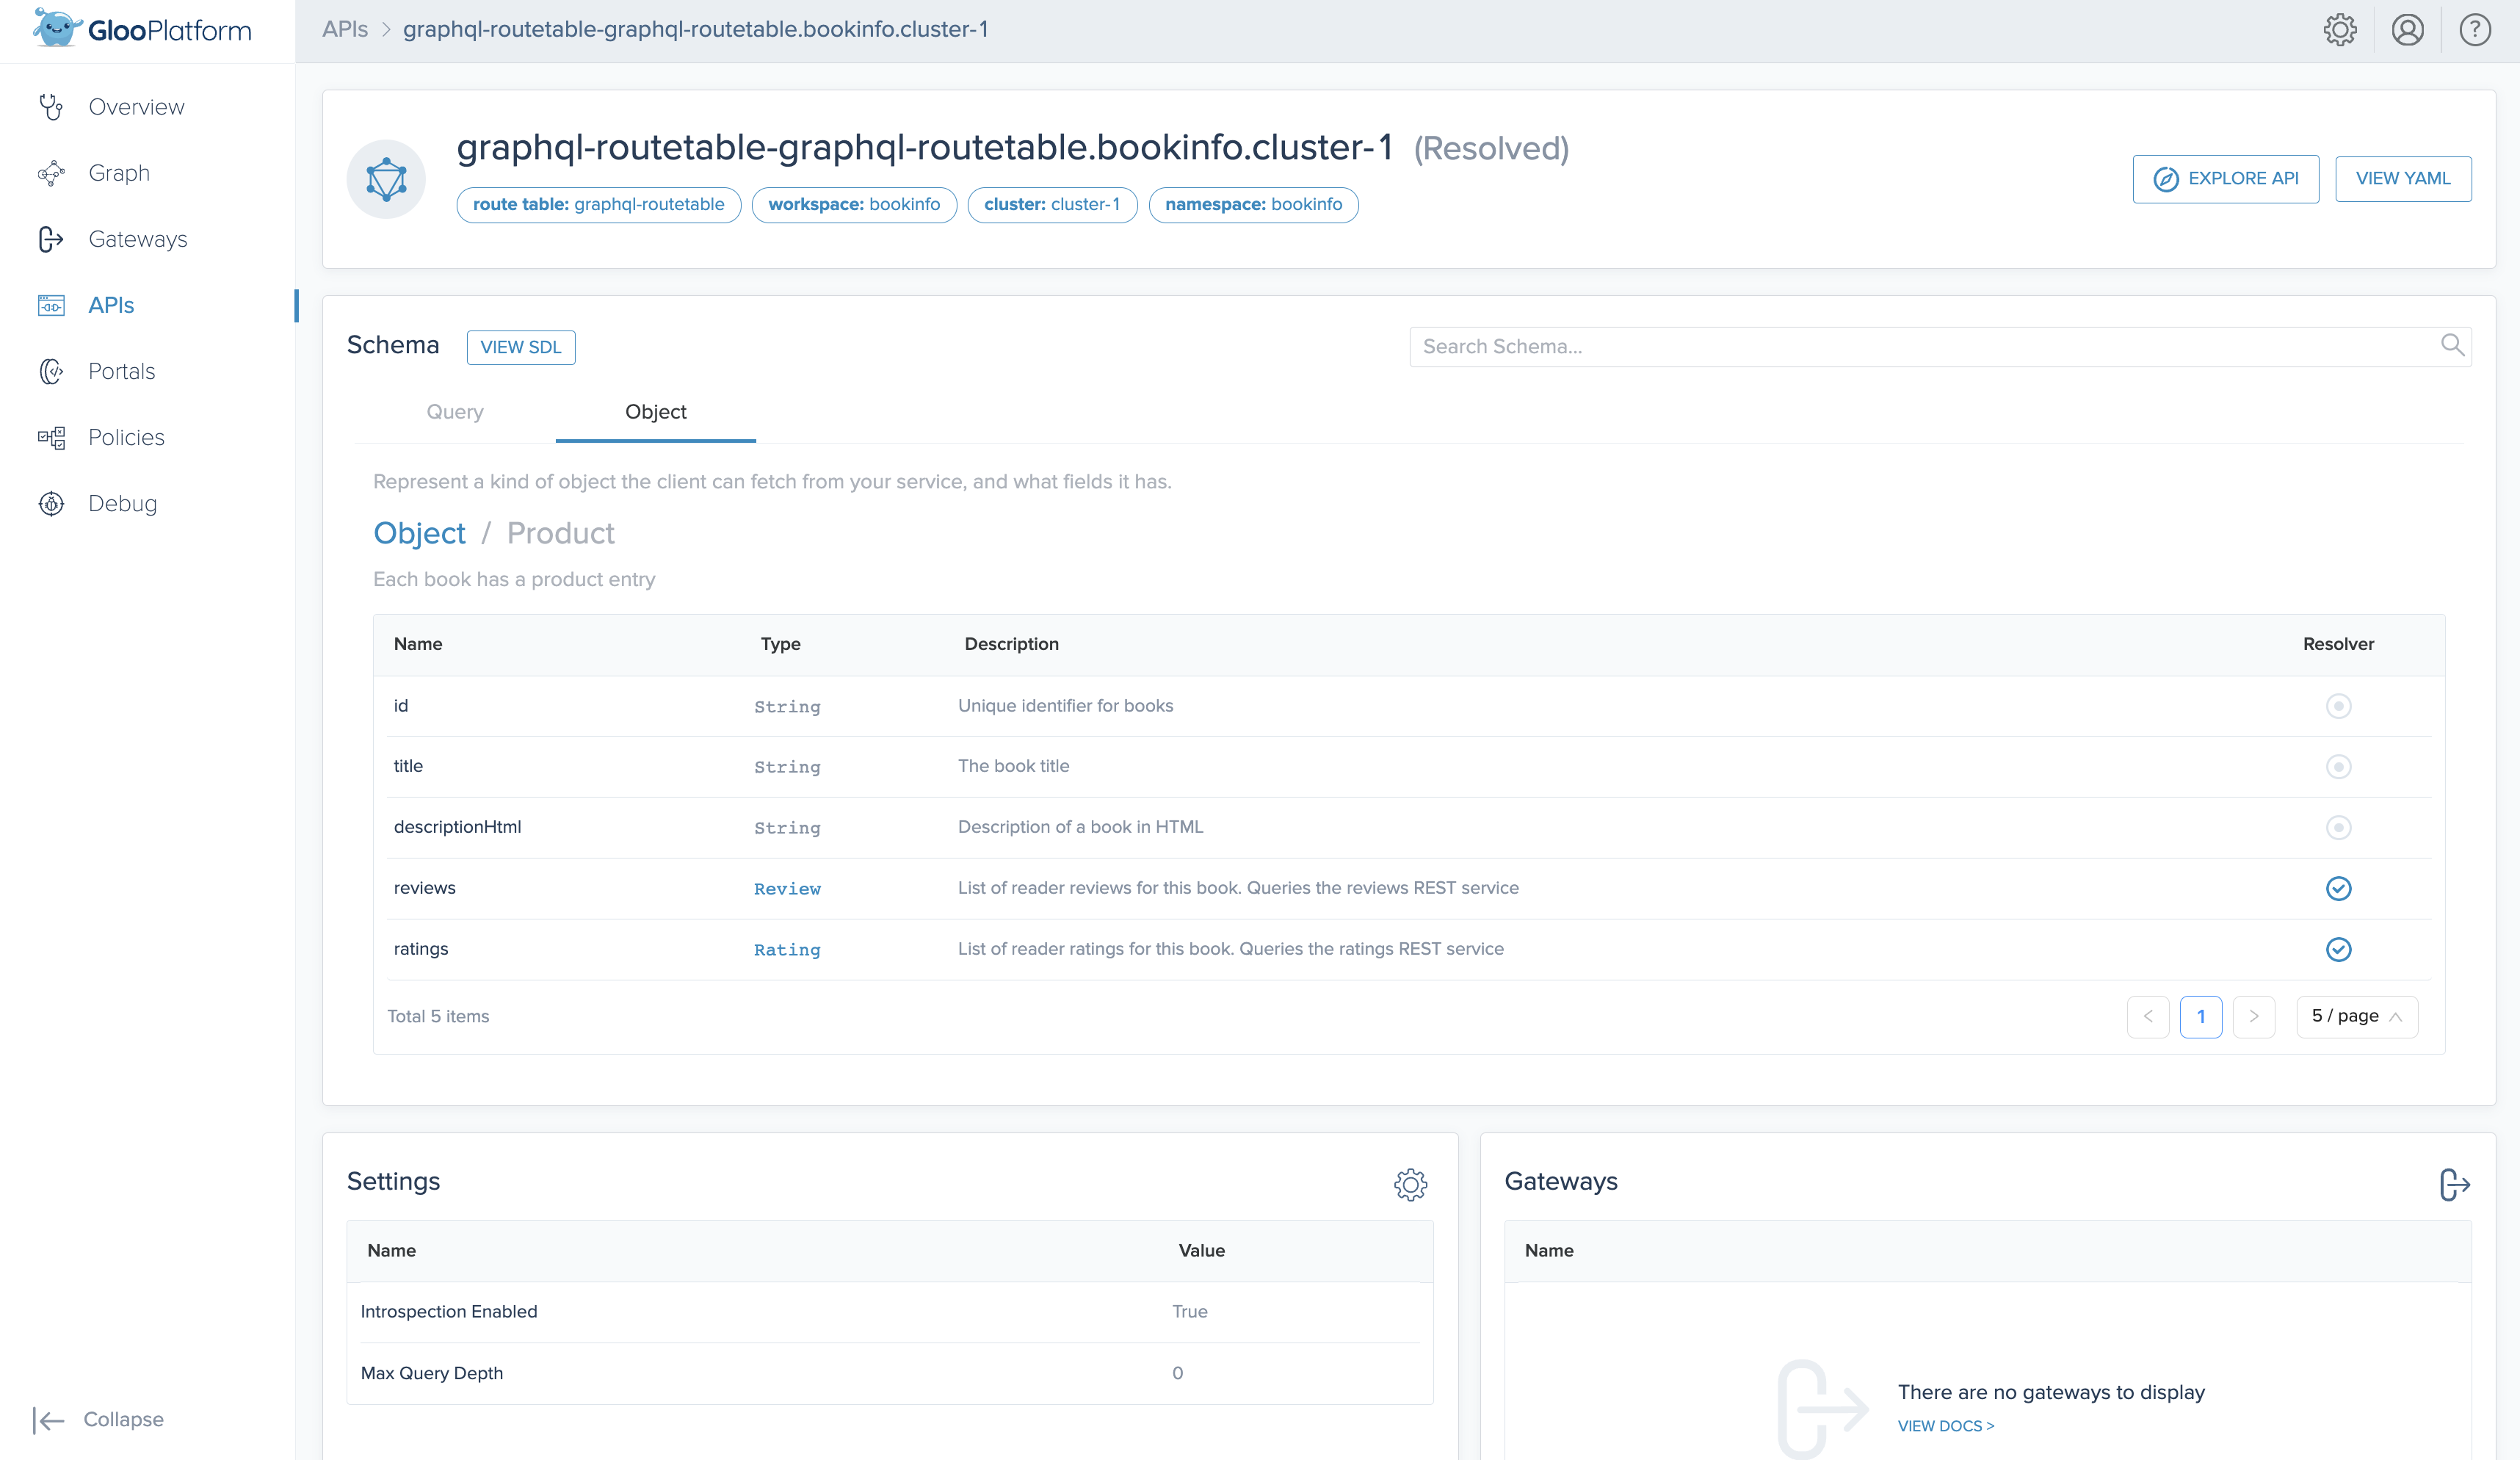Screen dimensions: 2520x1460
Task: Click the resolver checkmark for ratings
Action: coord(2338,949)
